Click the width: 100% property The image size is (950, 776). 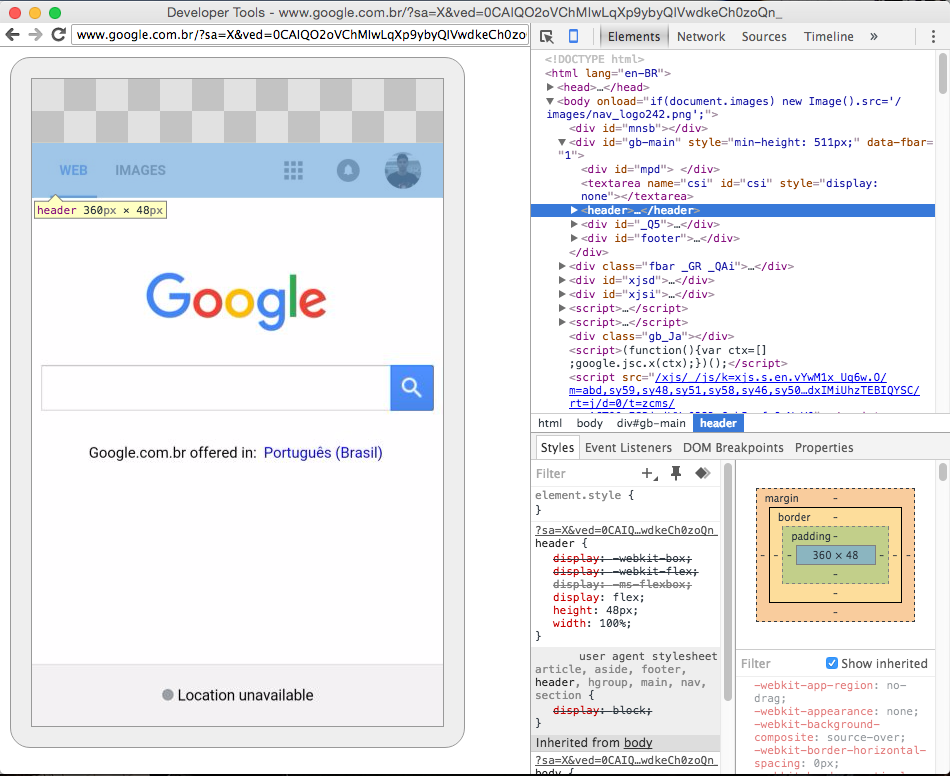click(591, 623)
